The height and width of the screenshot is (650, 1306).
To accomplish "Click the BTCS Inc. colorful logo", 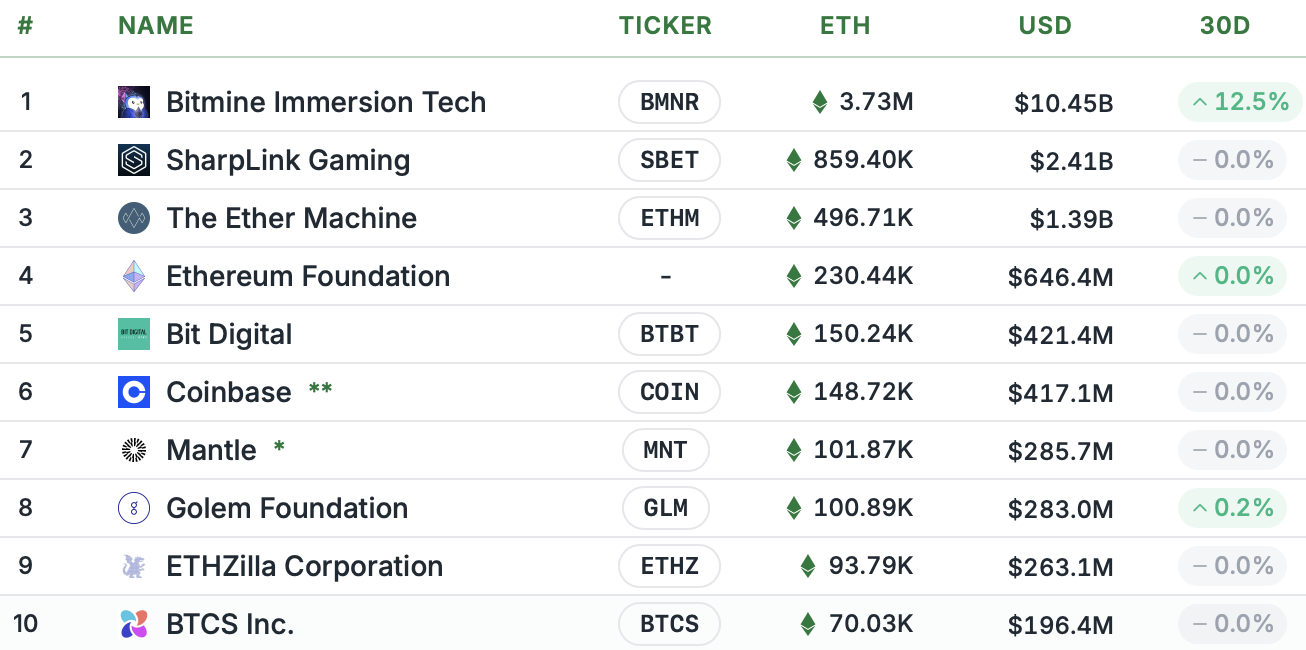I will point(133,623).
